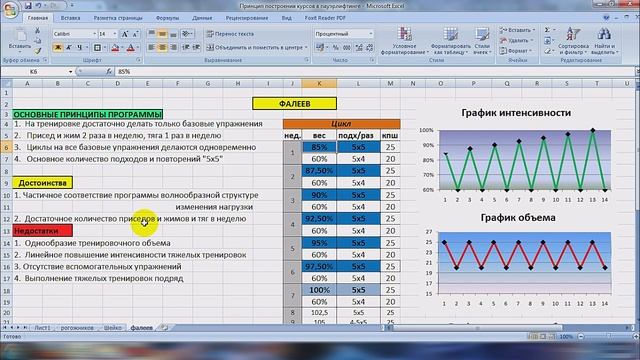
Task: Open Найти и выделить binoculars tool
Action: point(604,41)
